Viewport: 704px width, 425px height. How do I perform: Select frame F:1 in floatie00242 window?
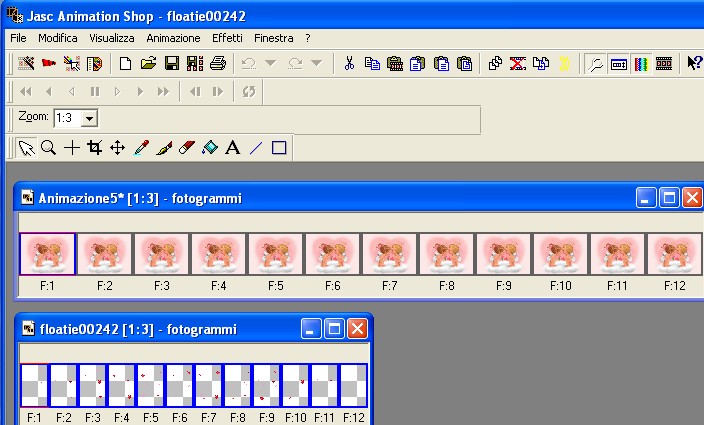[x=34, y=386]
